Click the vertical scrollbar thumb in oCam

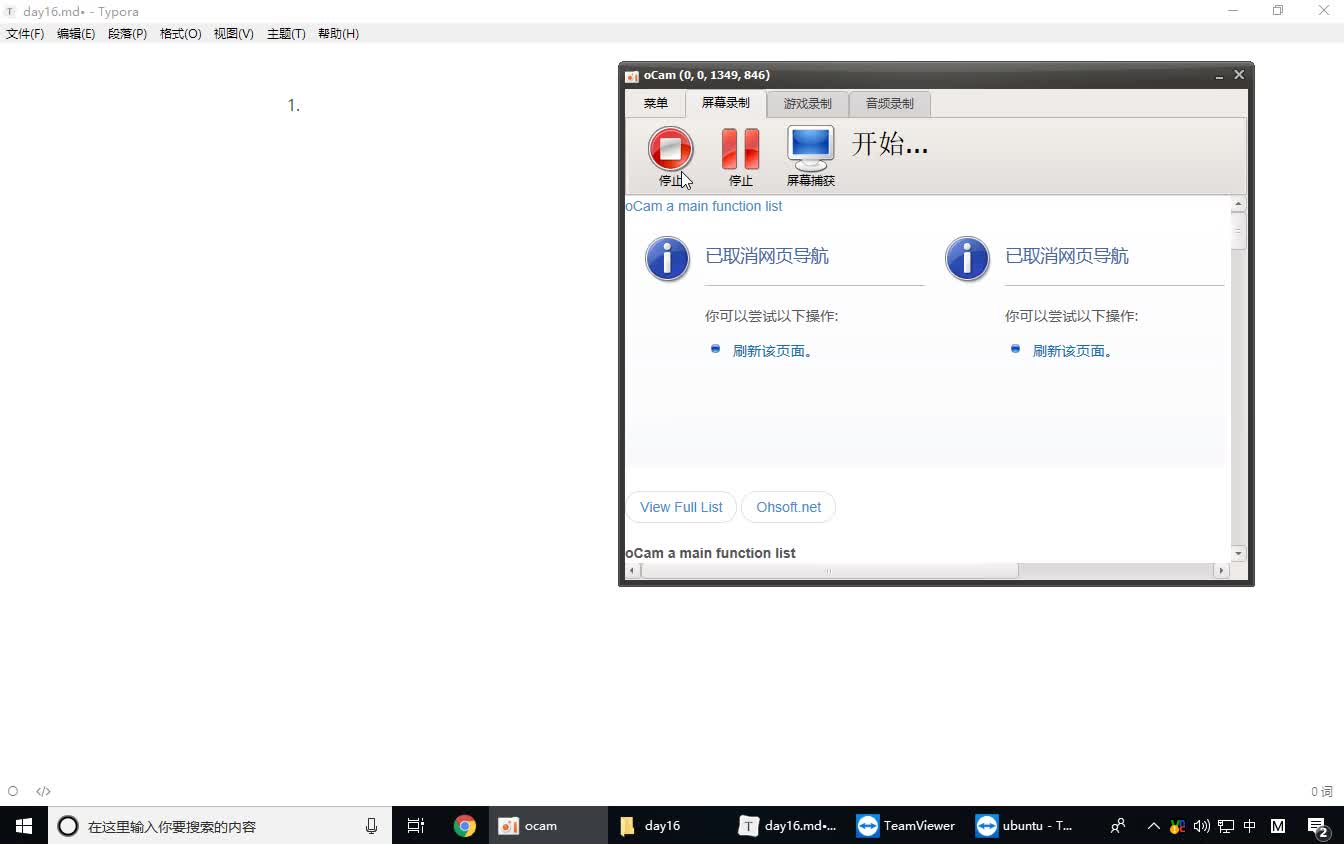point(1238,230)
